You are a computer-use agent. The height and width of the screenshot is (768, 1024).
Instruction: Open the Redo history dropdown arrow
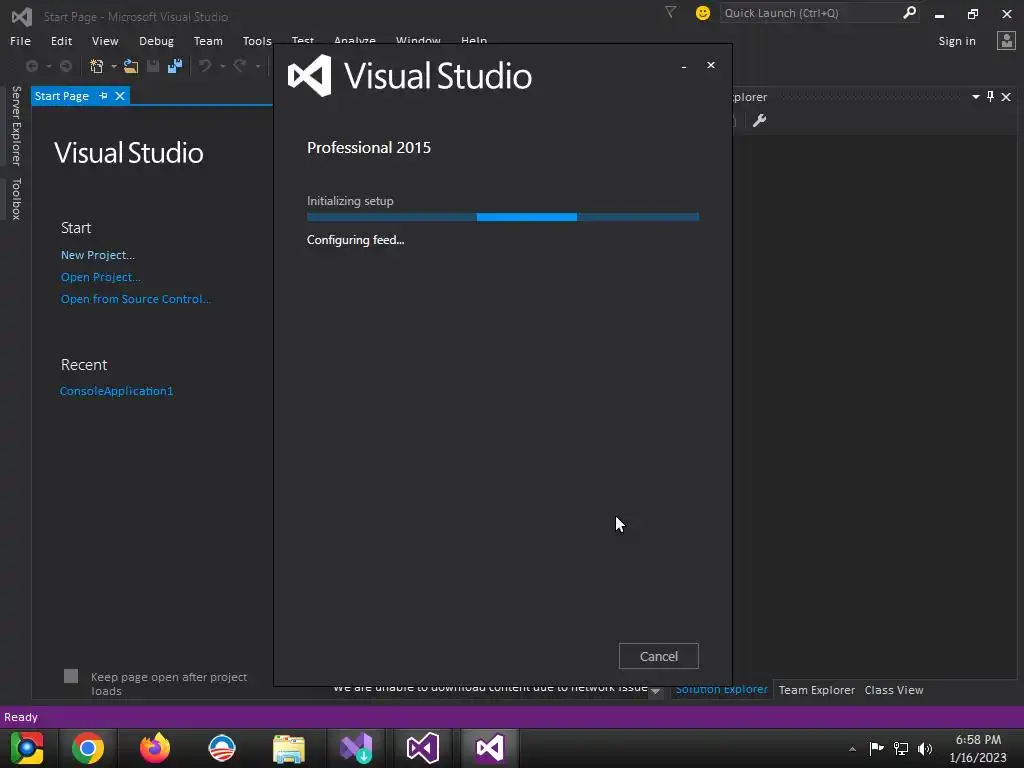(x=257, y=66)
